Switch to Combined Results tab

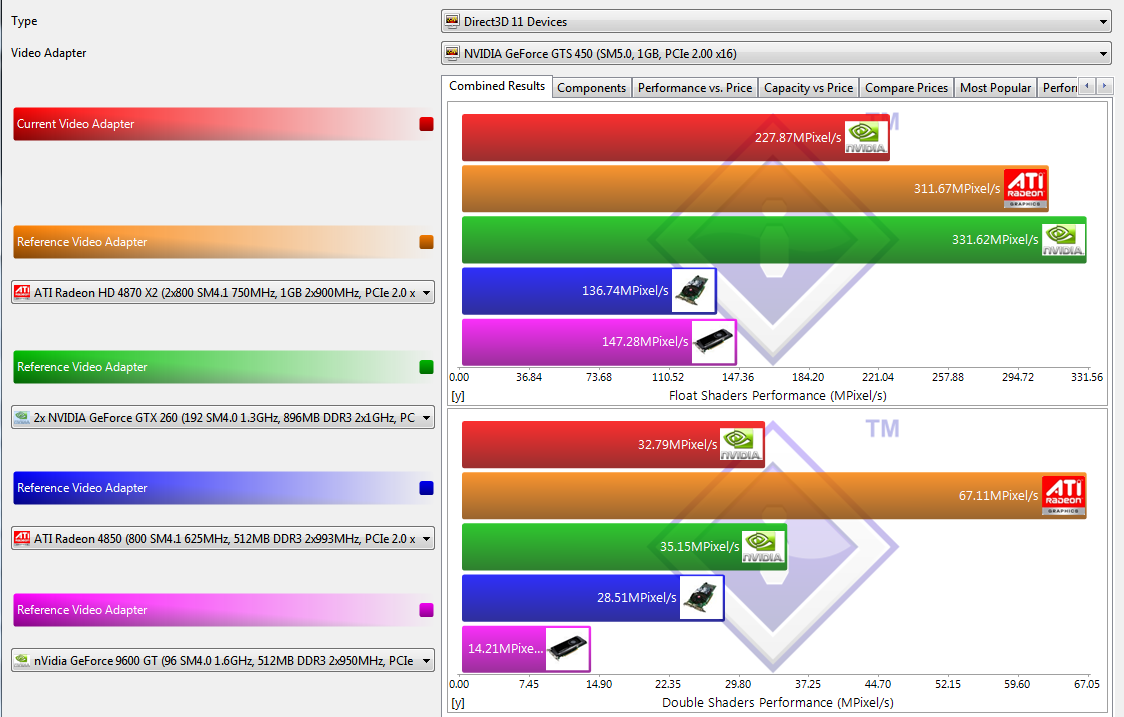tap(497, 86)
